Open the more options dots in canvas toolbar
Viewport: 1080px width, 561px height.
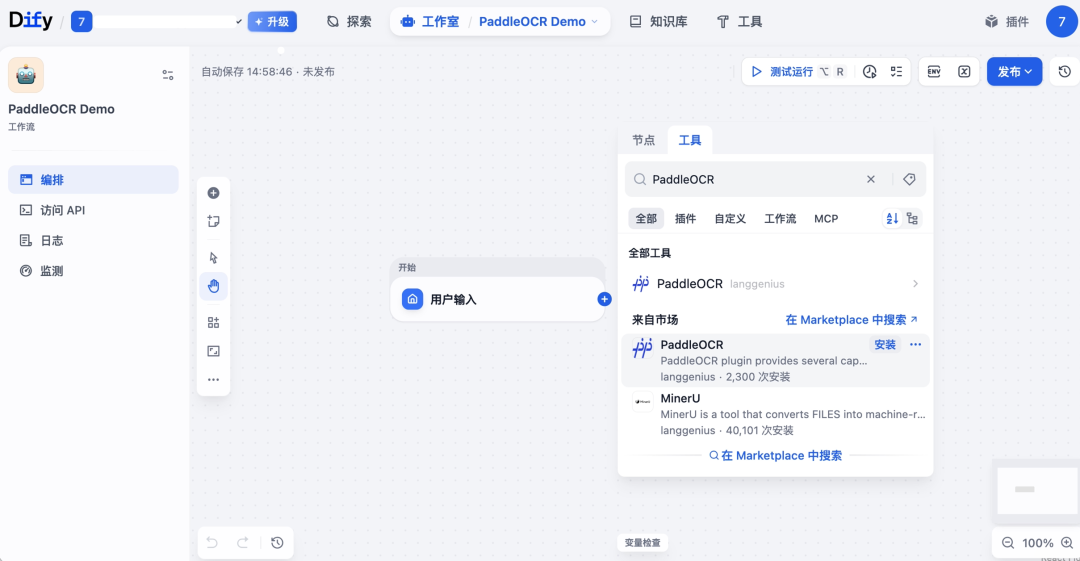pos(214,380)
